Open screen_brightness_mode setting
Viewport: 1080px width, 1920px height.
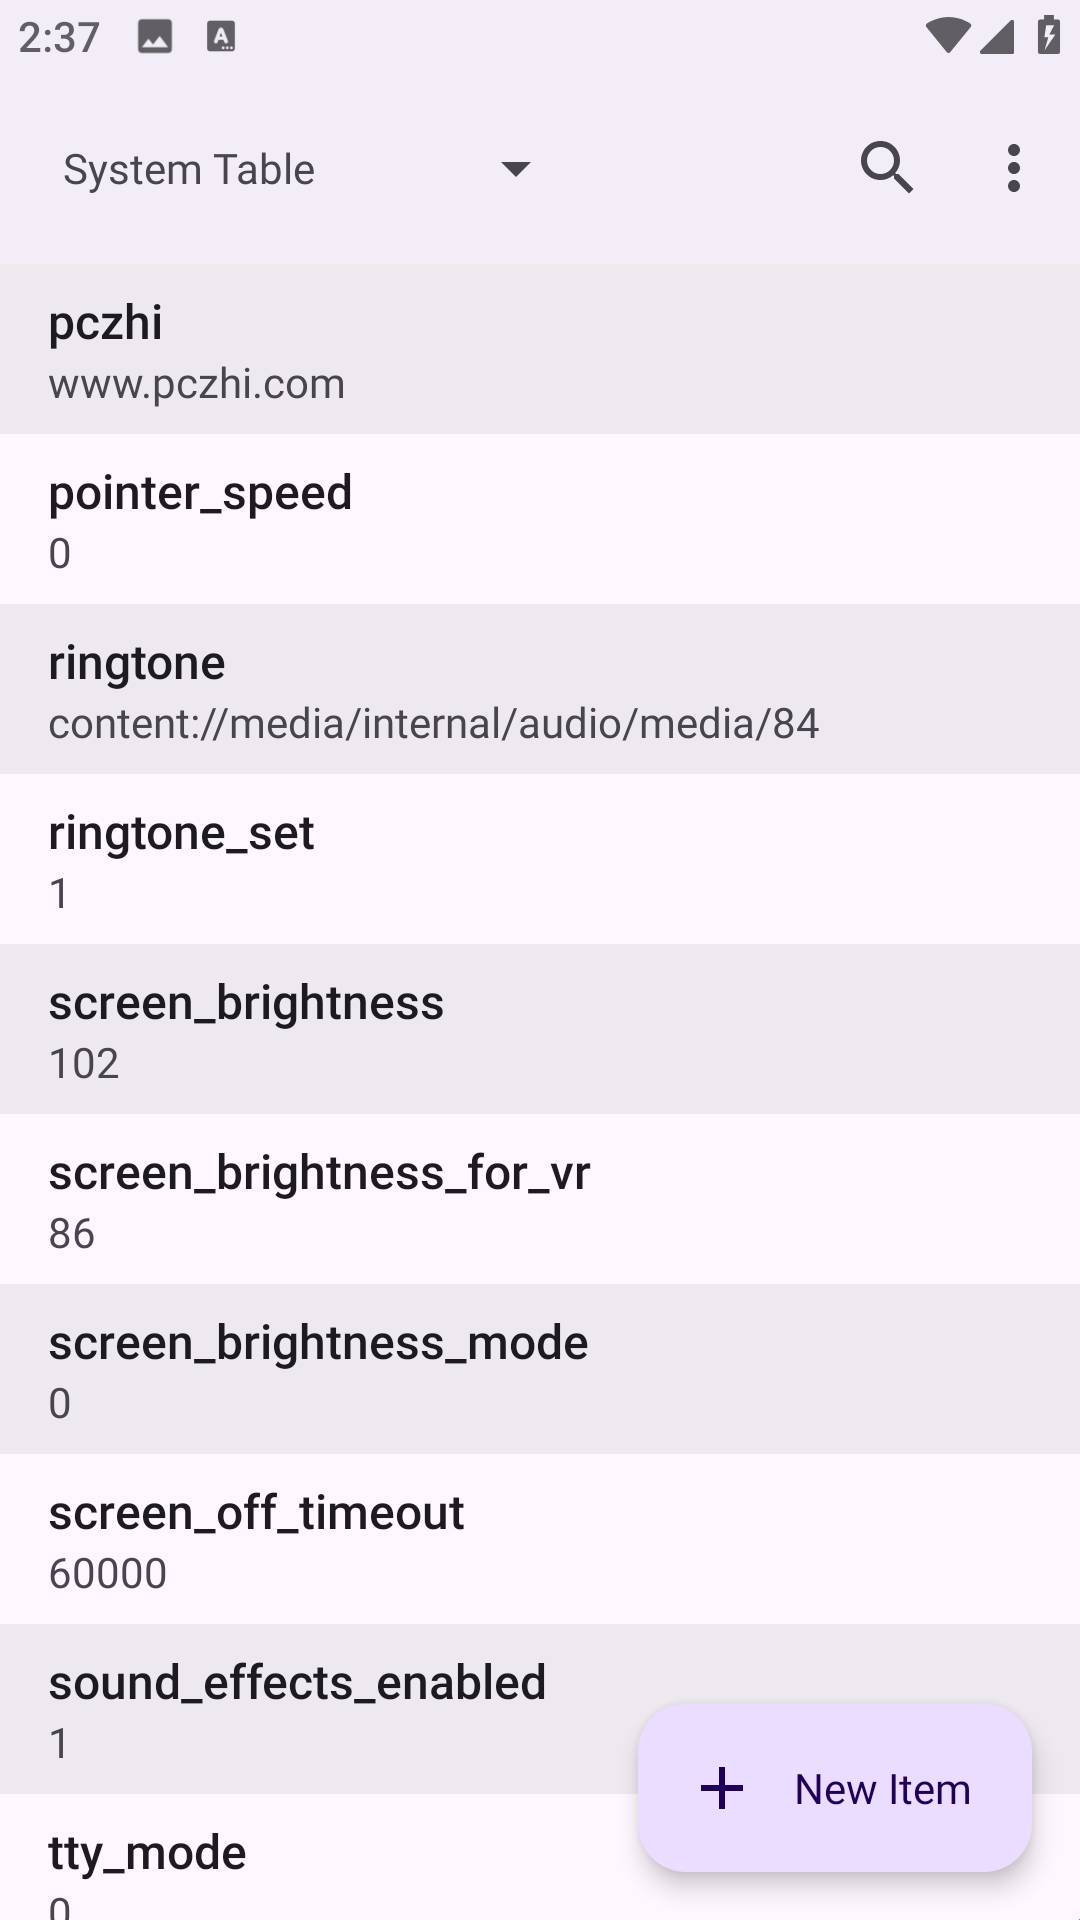point(540,1370)
